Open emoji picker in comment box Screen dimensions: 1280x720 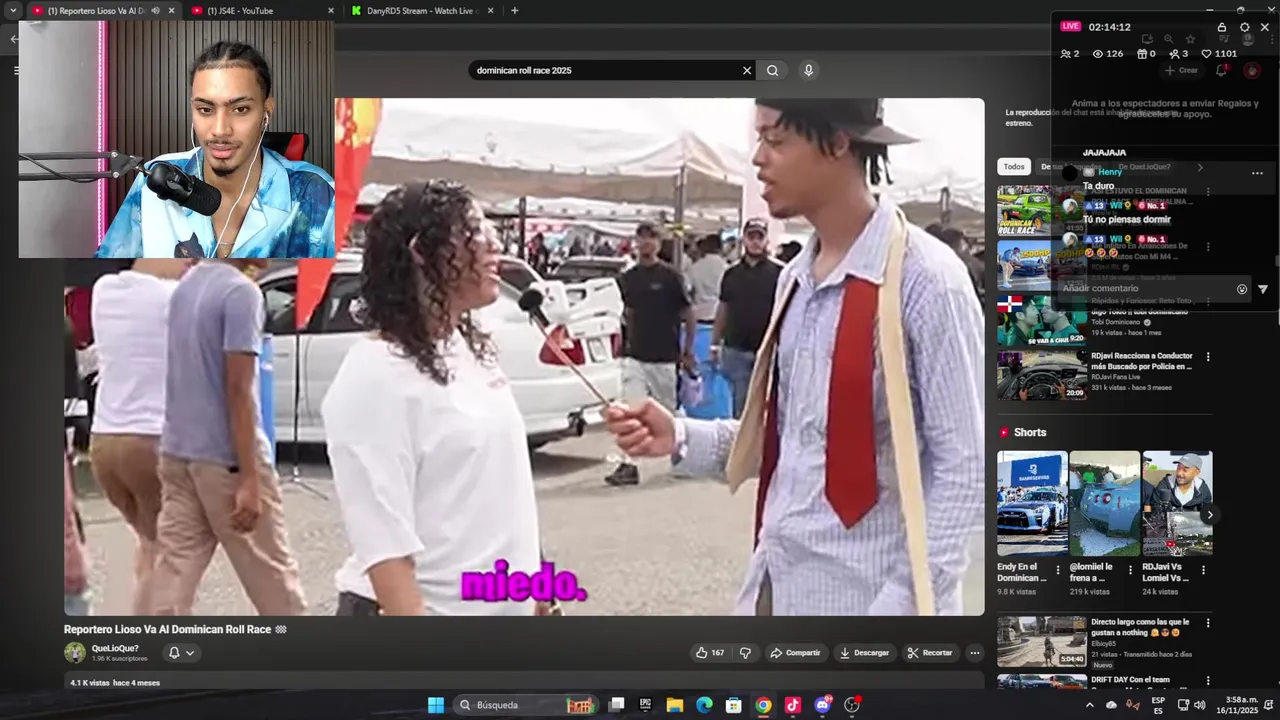(1242, 289)
